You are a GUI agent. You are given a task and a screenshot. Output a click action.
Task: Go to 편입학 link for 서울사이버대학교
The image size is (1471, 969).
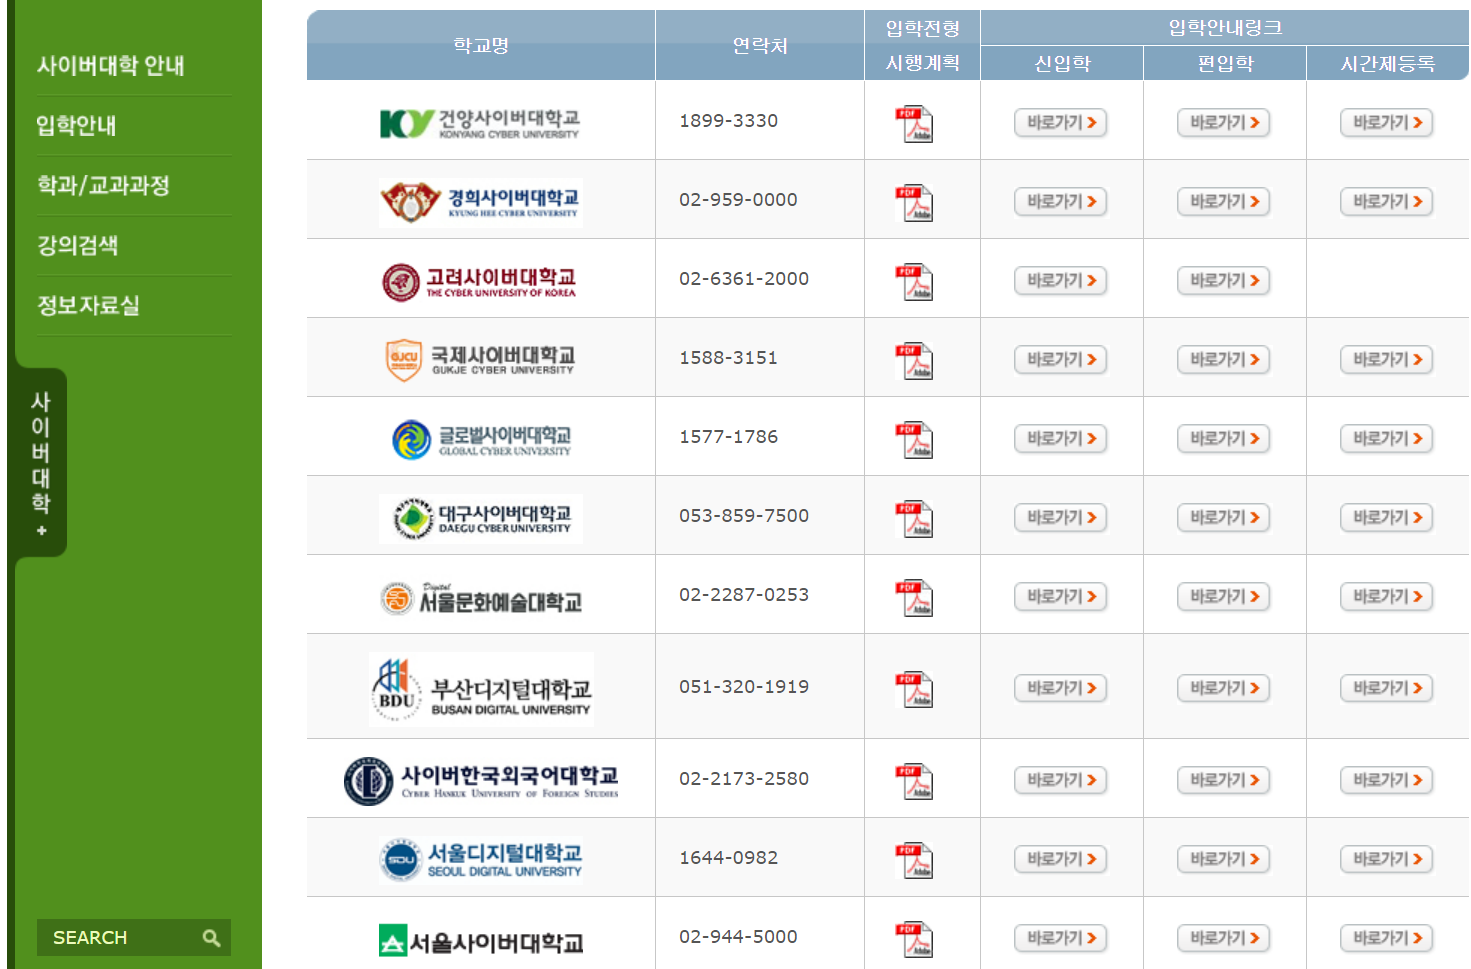[1224, 938]
